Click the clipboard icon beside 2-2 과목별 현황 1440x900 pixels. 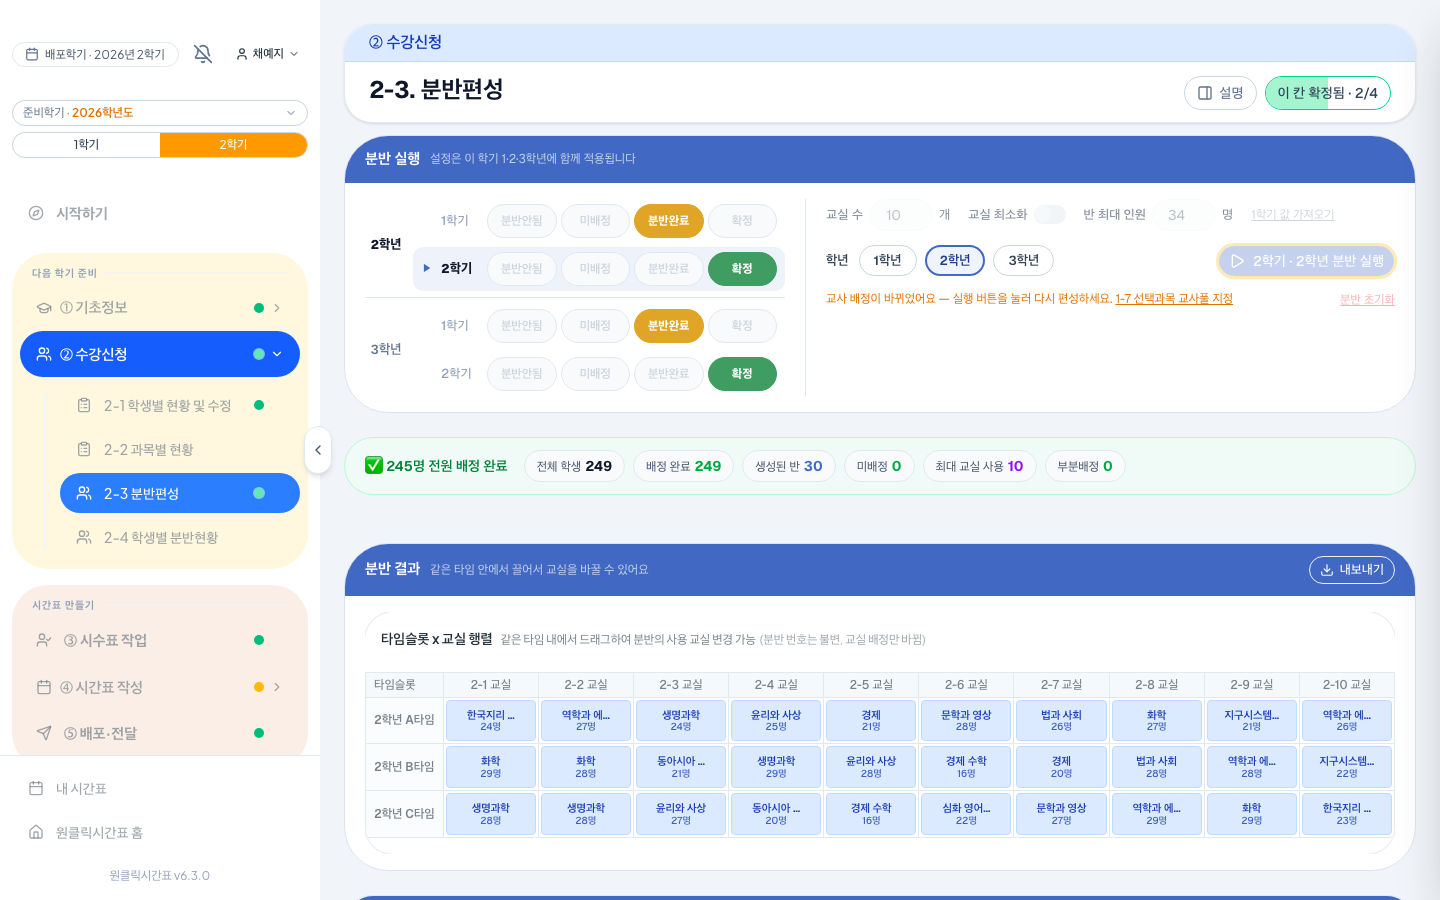84,449
